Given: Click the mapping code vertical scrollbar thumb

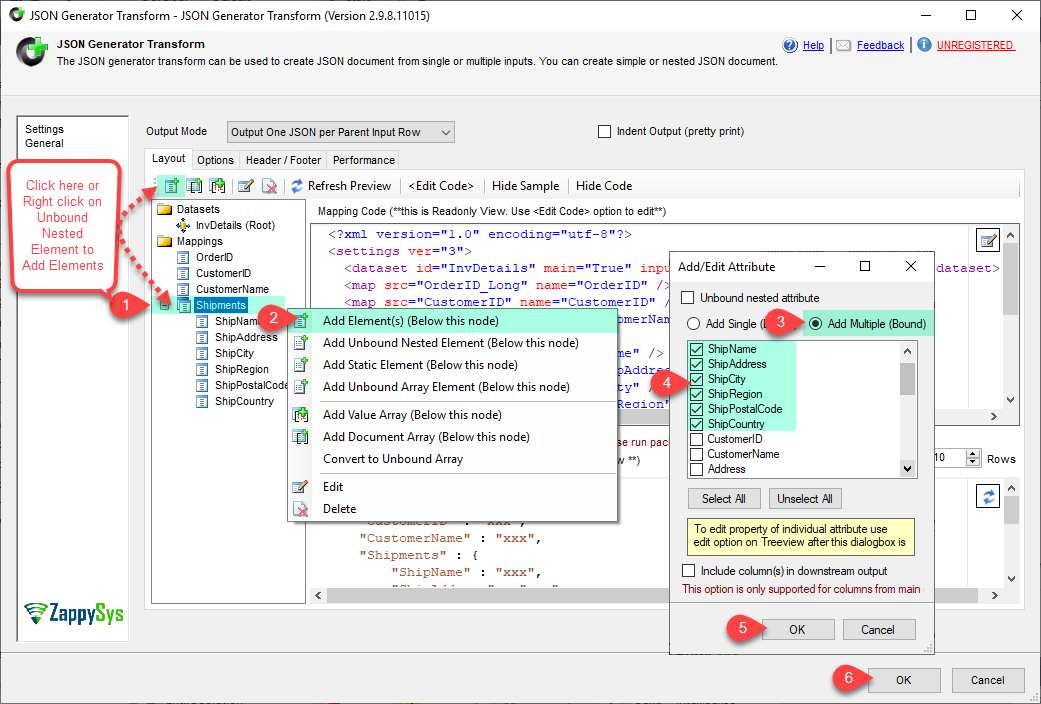Looking at the screenshot, I should pos(1010,279).
